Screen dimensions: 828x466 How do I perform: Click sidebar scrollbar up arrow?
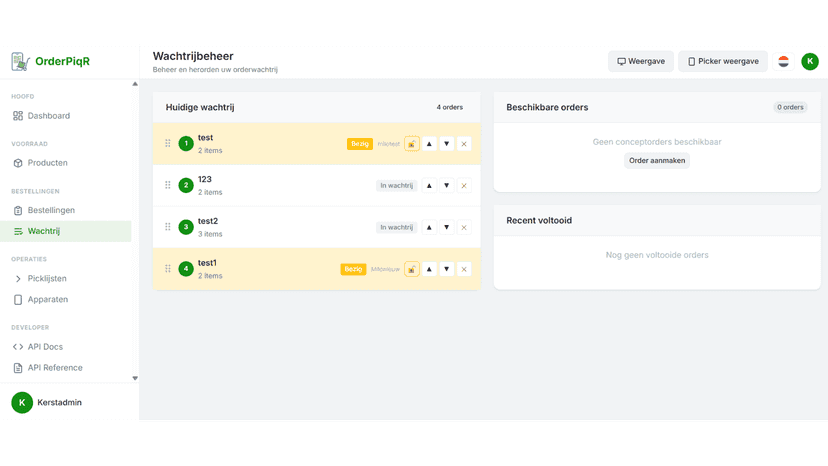(x=135, y=84)
